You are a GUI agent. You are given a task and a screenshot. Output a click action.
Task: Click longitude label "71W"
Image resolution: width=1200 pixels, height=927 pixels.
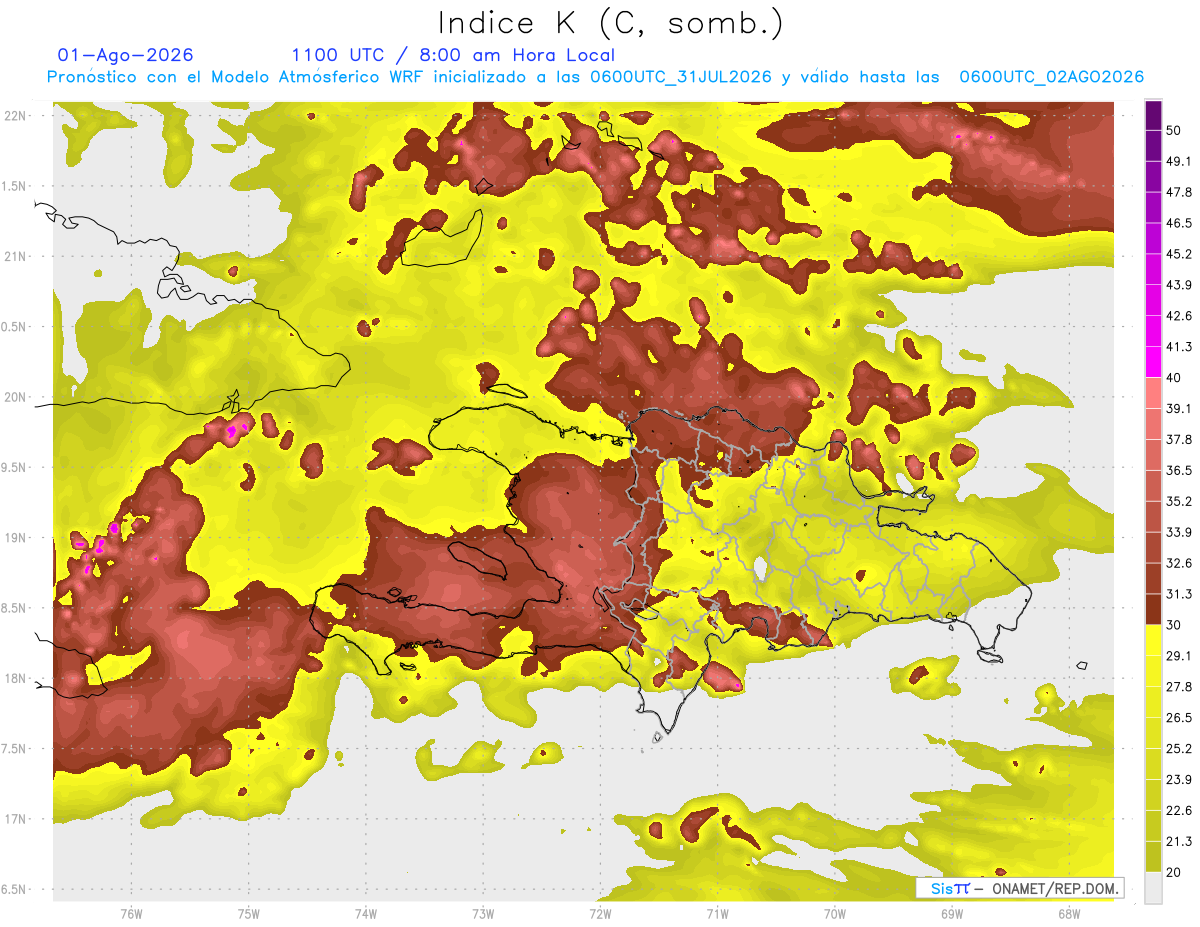click(717, 914)
